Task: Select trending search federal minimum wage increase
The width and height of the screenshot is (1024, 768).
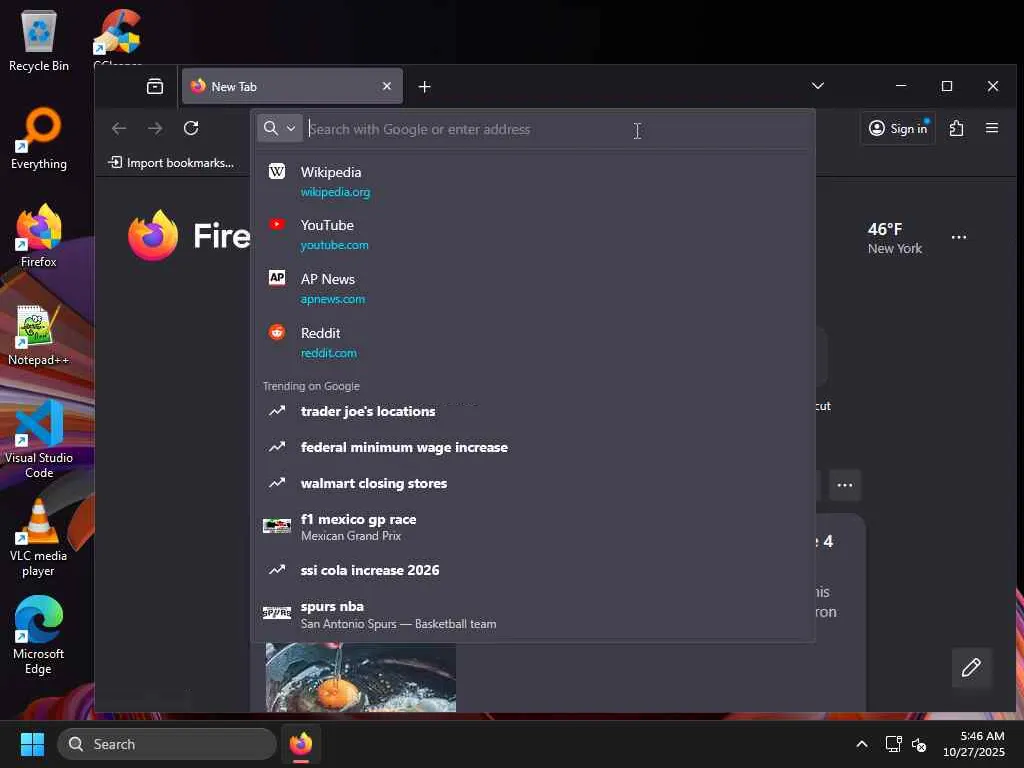Action: click(x=533, y=447)
